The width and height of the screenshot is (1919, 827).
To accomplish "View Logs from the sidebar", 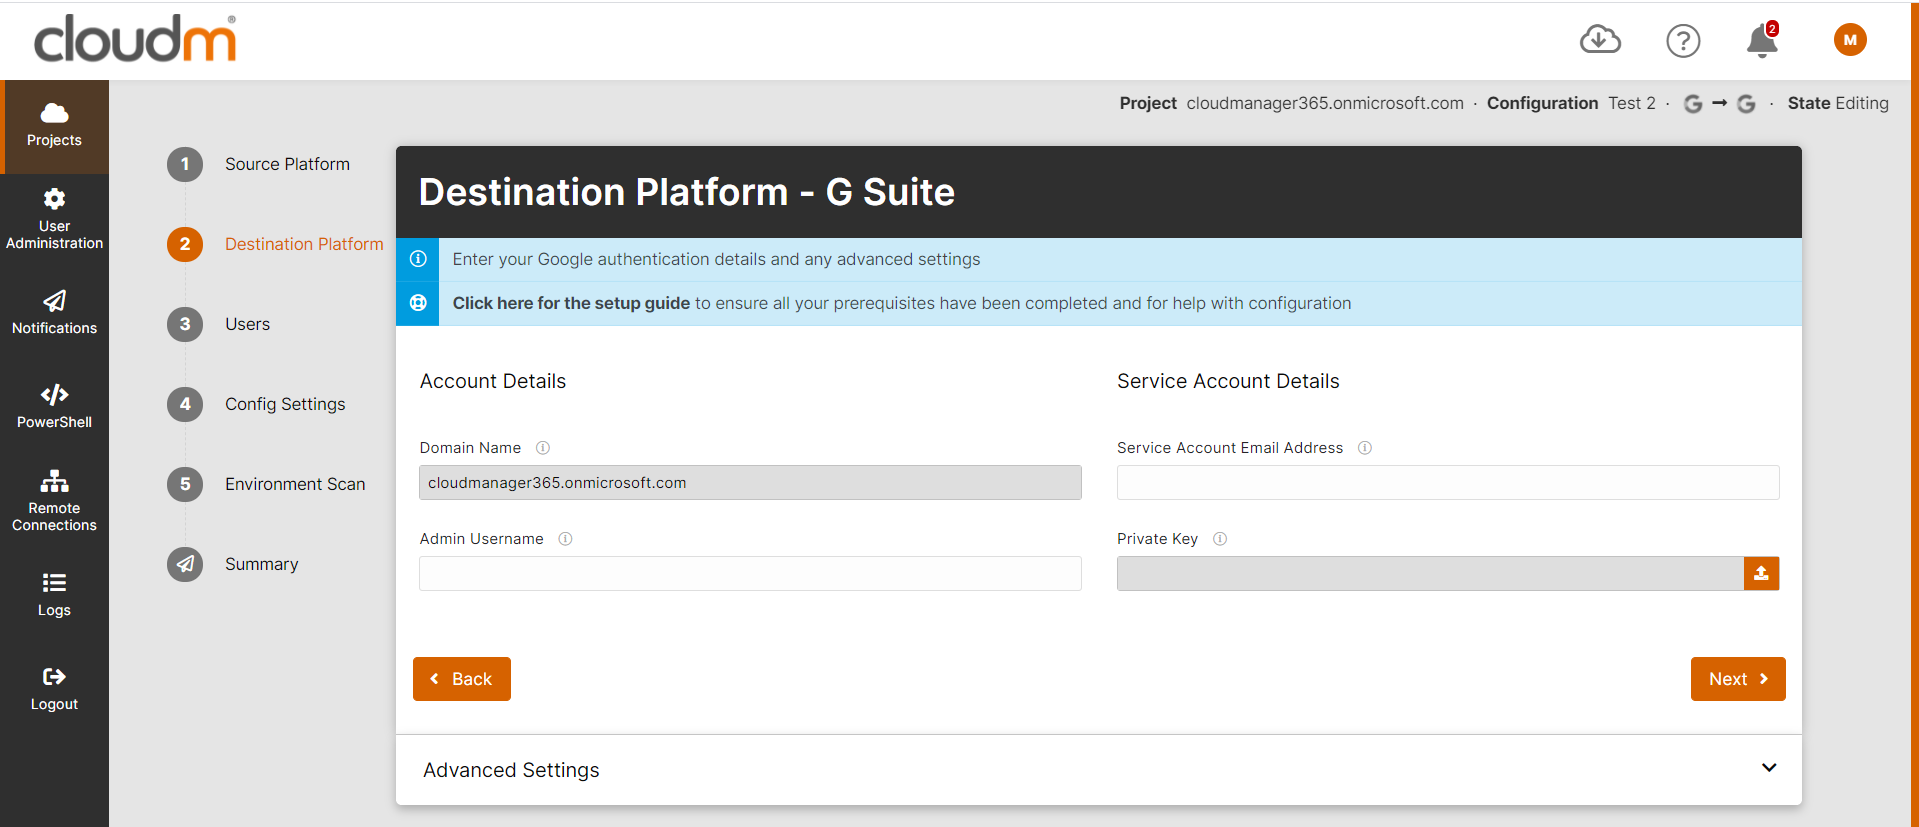I will coord(54,594).
